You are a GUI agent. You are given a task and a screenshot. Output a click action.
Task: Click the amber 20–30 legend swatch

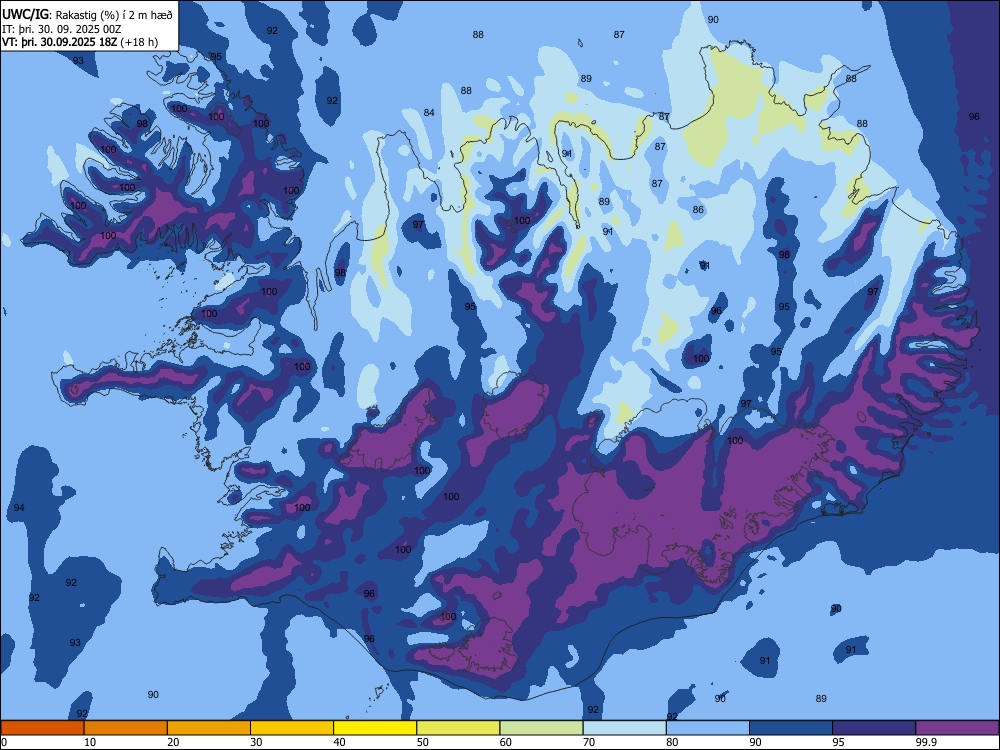coord(209,728)
